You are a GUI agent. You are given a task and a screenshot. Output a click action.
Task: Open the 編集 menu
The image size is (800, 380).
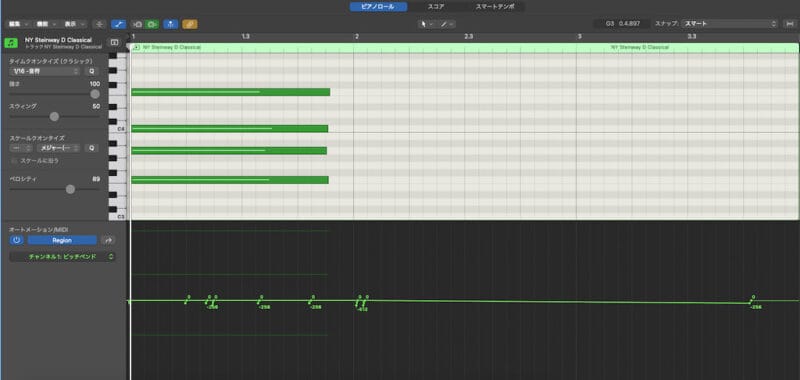[x=18, y=24]
